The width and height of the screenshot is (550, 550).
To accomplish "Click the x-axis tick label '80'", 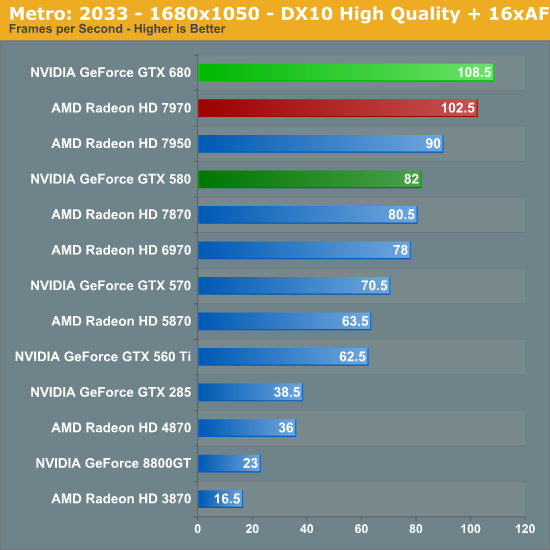I will [416, 529].
